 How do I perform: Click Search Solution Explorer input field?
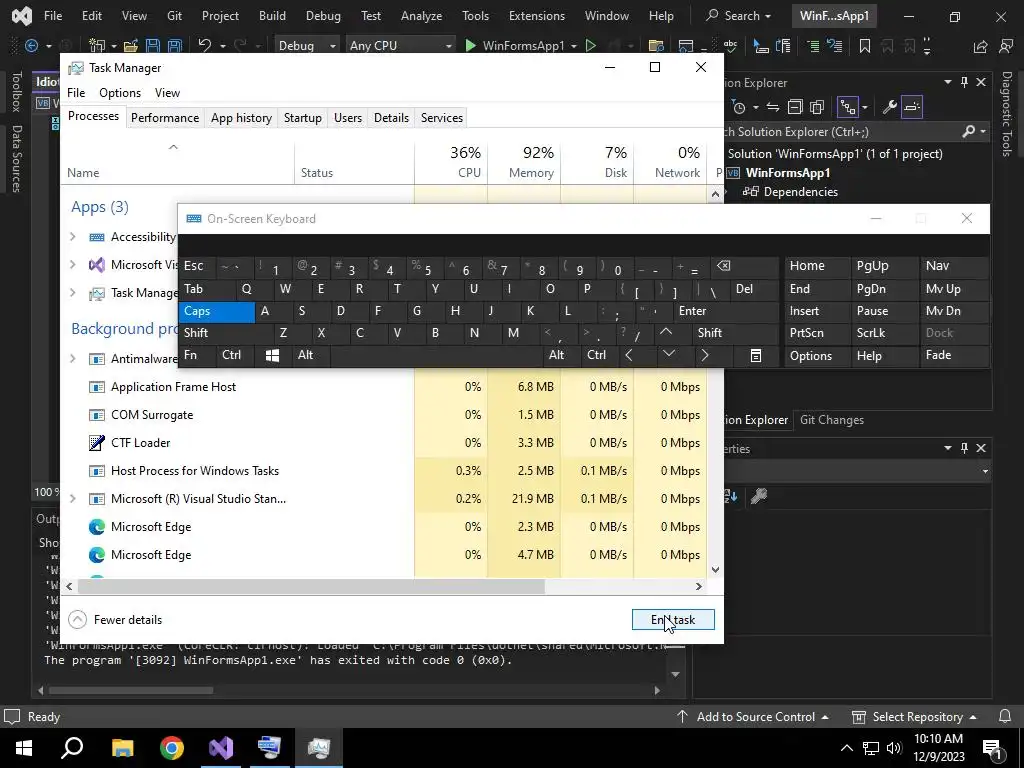tap(840, 132)
